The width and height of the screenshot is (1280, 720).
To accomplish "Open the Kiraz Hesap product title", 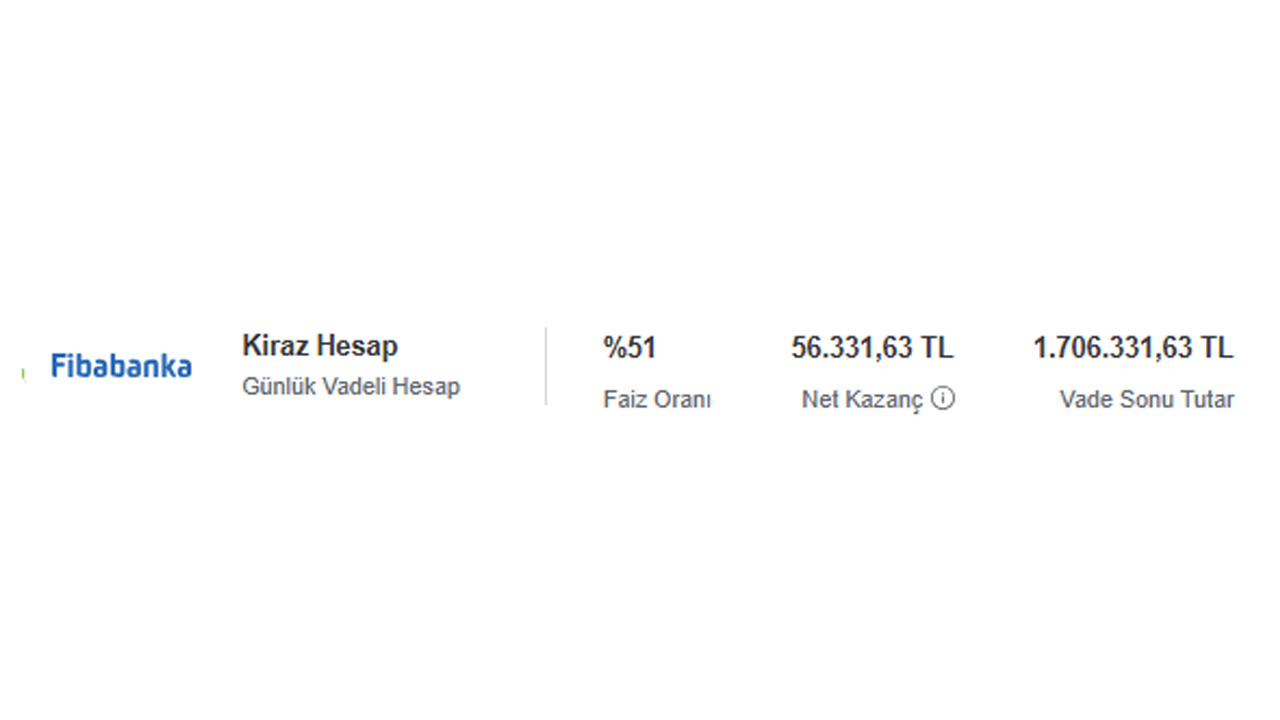I will click(x=320, y=346).
